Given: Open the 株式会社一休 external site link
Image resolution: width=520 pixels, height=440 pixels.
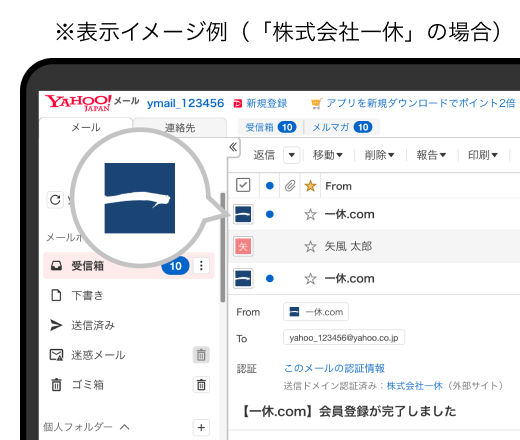Looking at the screenshot, I should click(x=415, y=386).
